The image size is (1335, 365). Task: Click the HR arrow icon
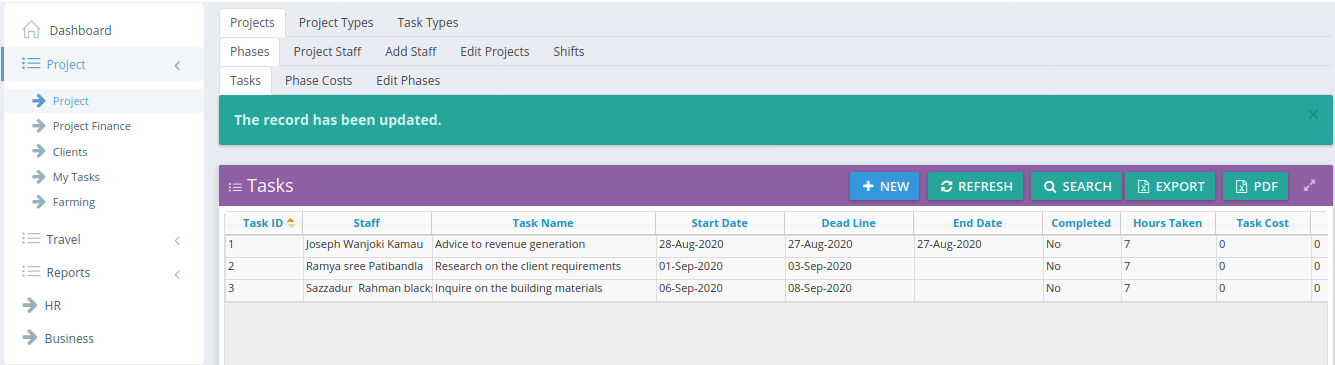tap(30, 305)
